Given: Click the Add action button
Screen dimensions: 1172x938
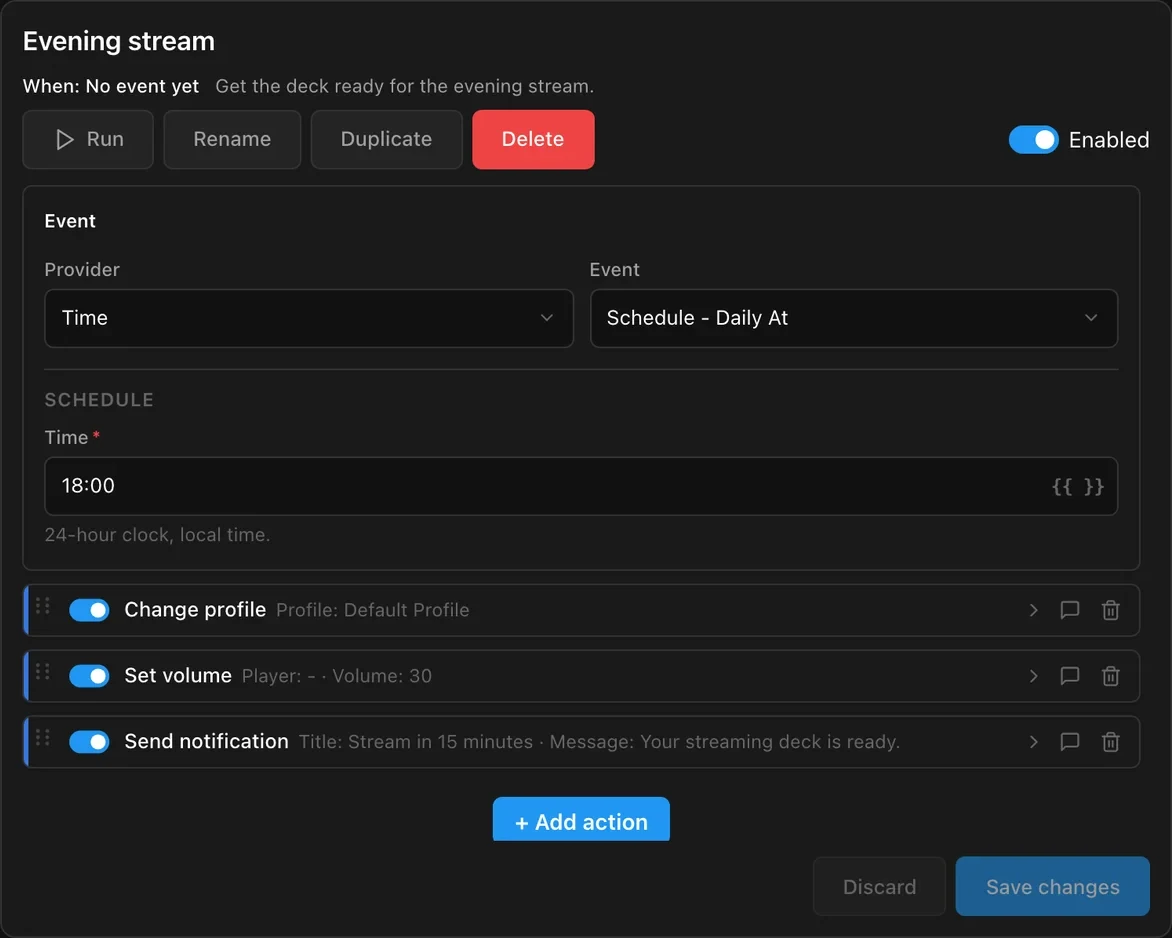Looking at the screenshot, I should tap(581, 820).
